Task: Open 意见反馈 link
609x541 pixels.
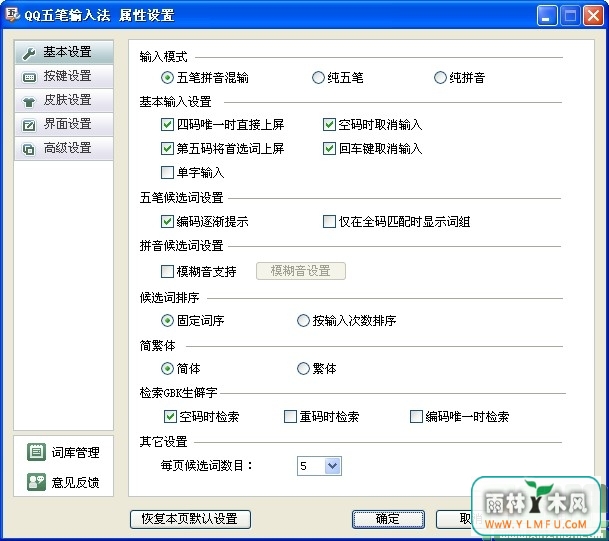Action: (x=75, y=482)
